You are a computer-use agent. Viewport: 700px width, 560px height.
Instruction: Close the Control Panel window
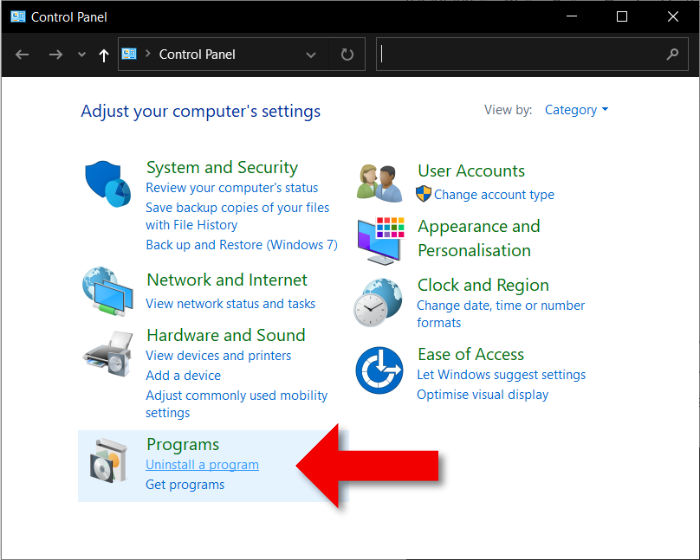(673, 17)
